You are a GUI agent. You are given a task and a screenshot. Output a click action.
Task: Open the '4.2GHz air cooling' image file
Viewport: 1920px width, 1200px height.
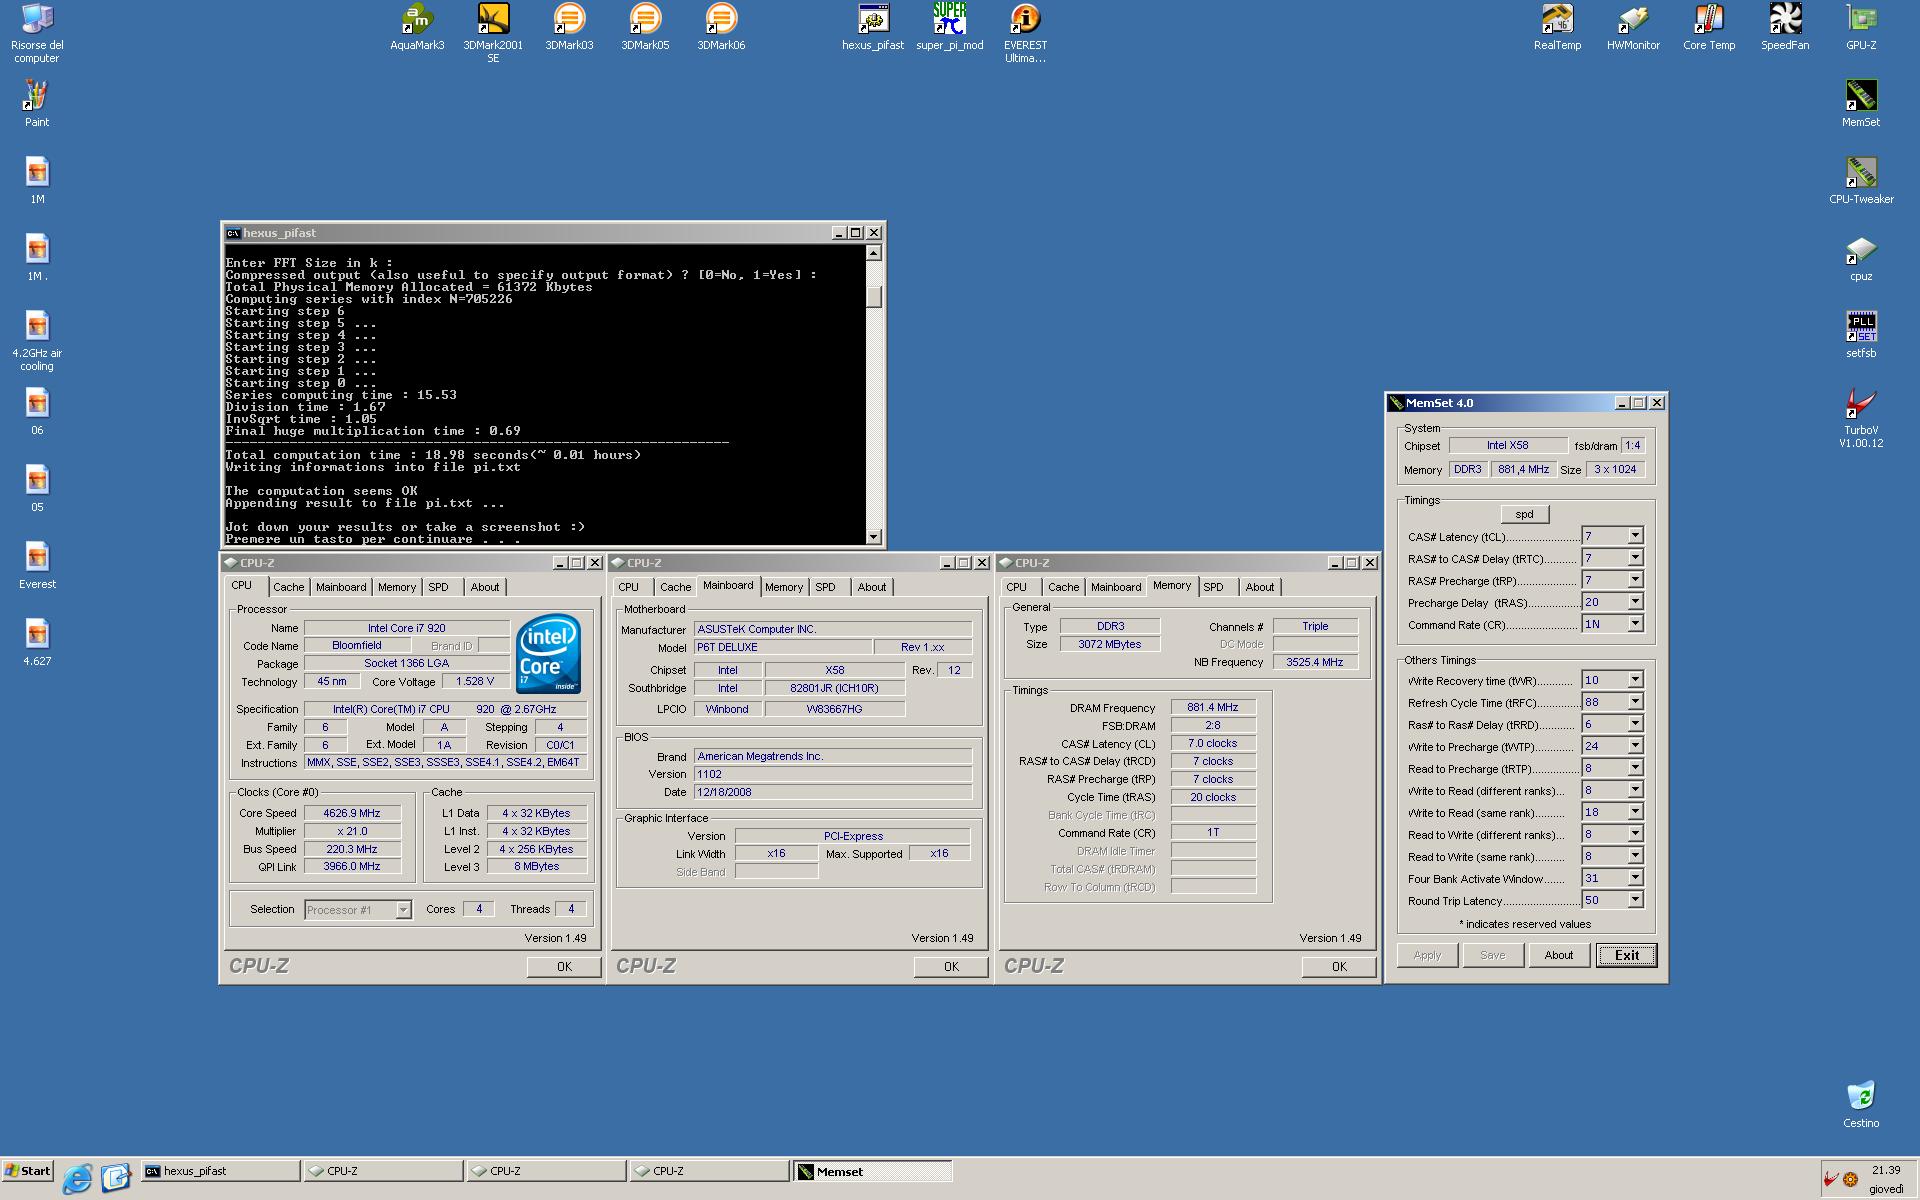click(x=37, y=341)
